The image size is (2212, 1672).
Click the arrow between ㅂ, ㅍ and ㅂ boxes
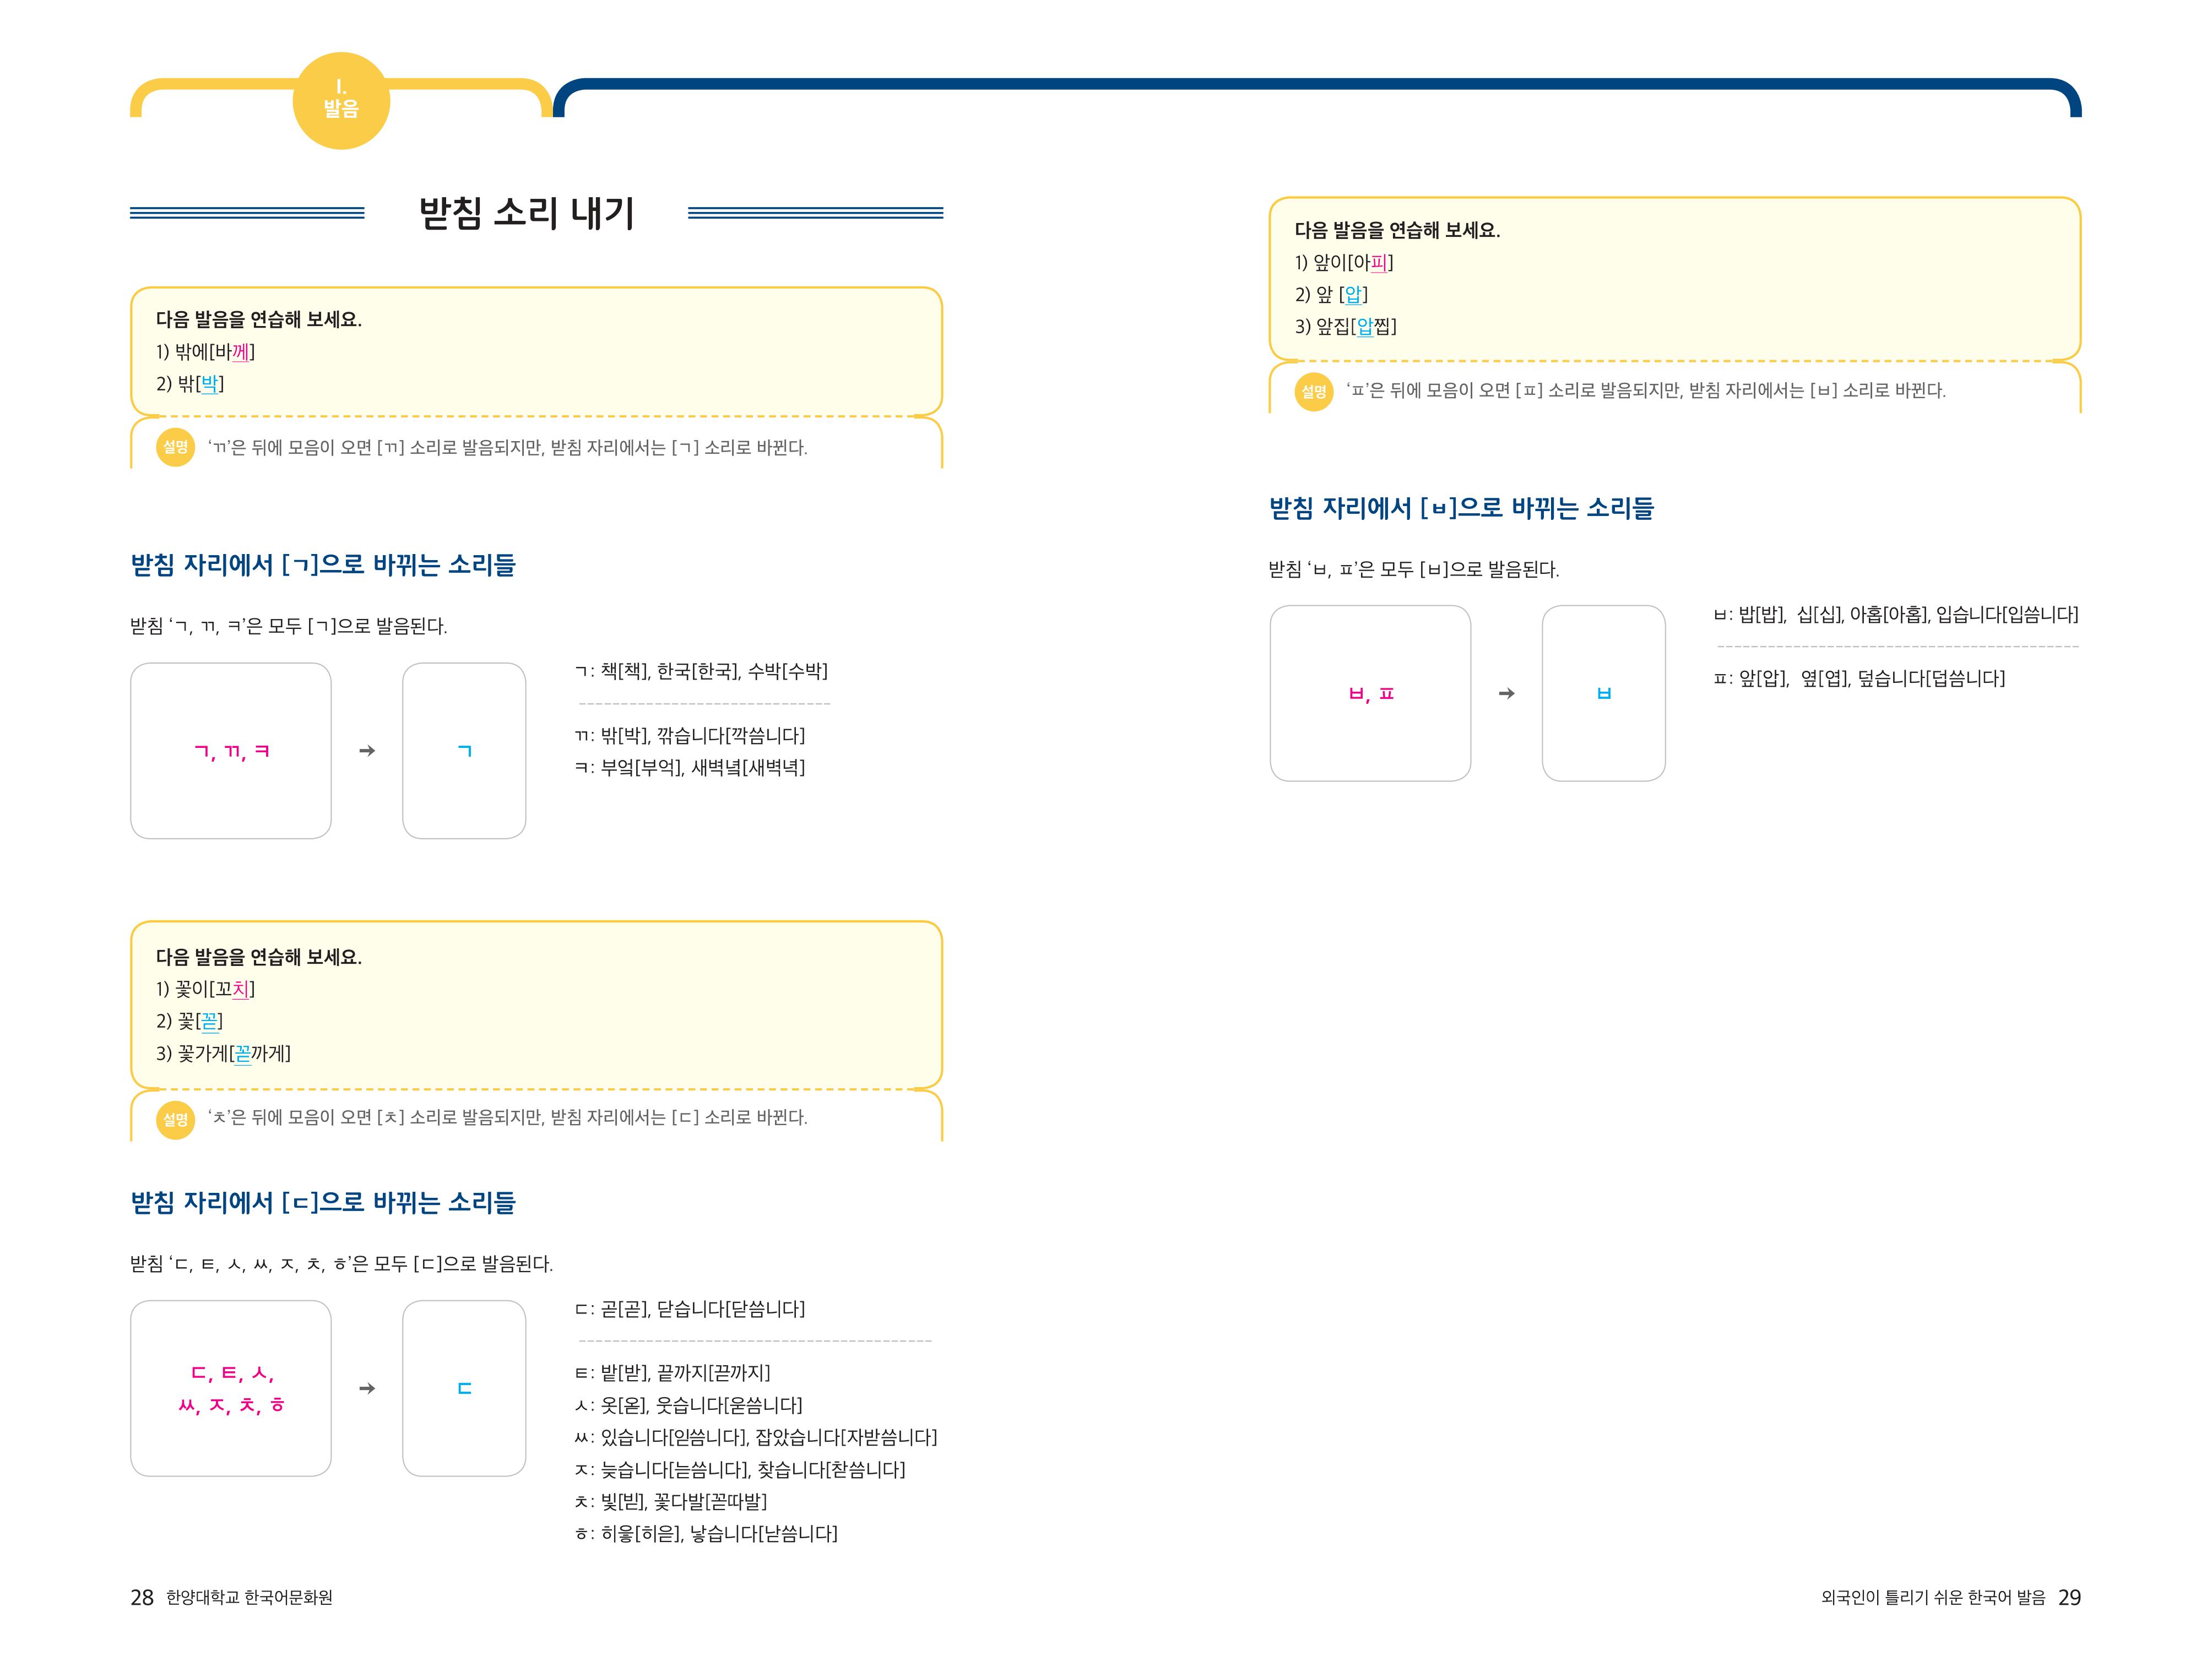pyautogui.click(x=1506, y=693)
